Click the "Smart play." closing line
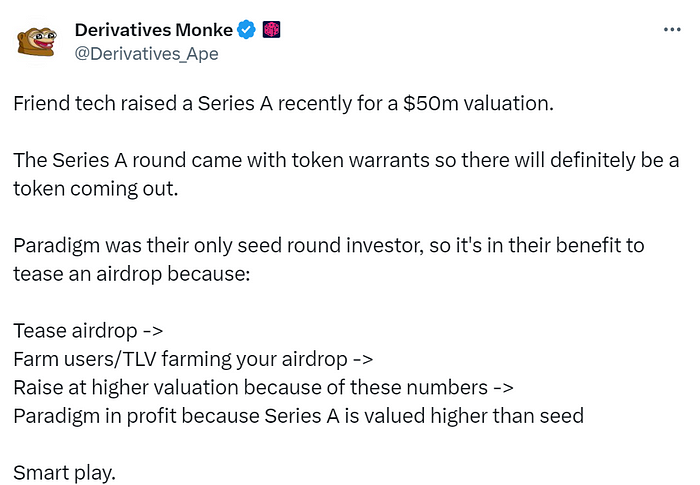This screenshot has width=700, height=485. (65, 471)
